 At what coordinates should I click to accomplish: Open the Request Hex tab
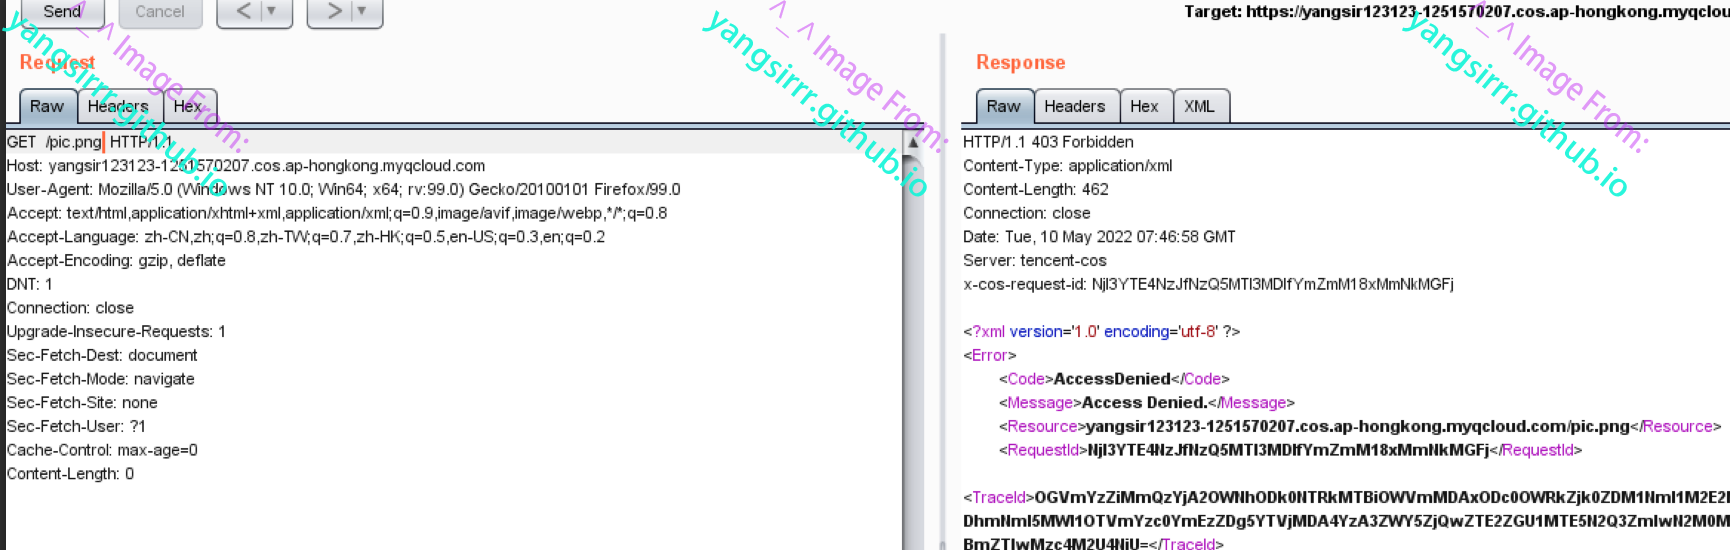pyautogui.click(x=188, y=106)
